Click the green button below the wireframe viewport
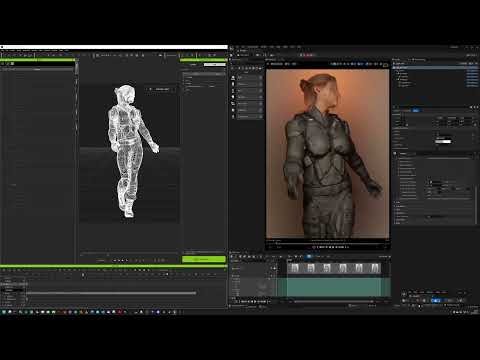Viewport: 480px width, 360px height. (x=204, y=259)
